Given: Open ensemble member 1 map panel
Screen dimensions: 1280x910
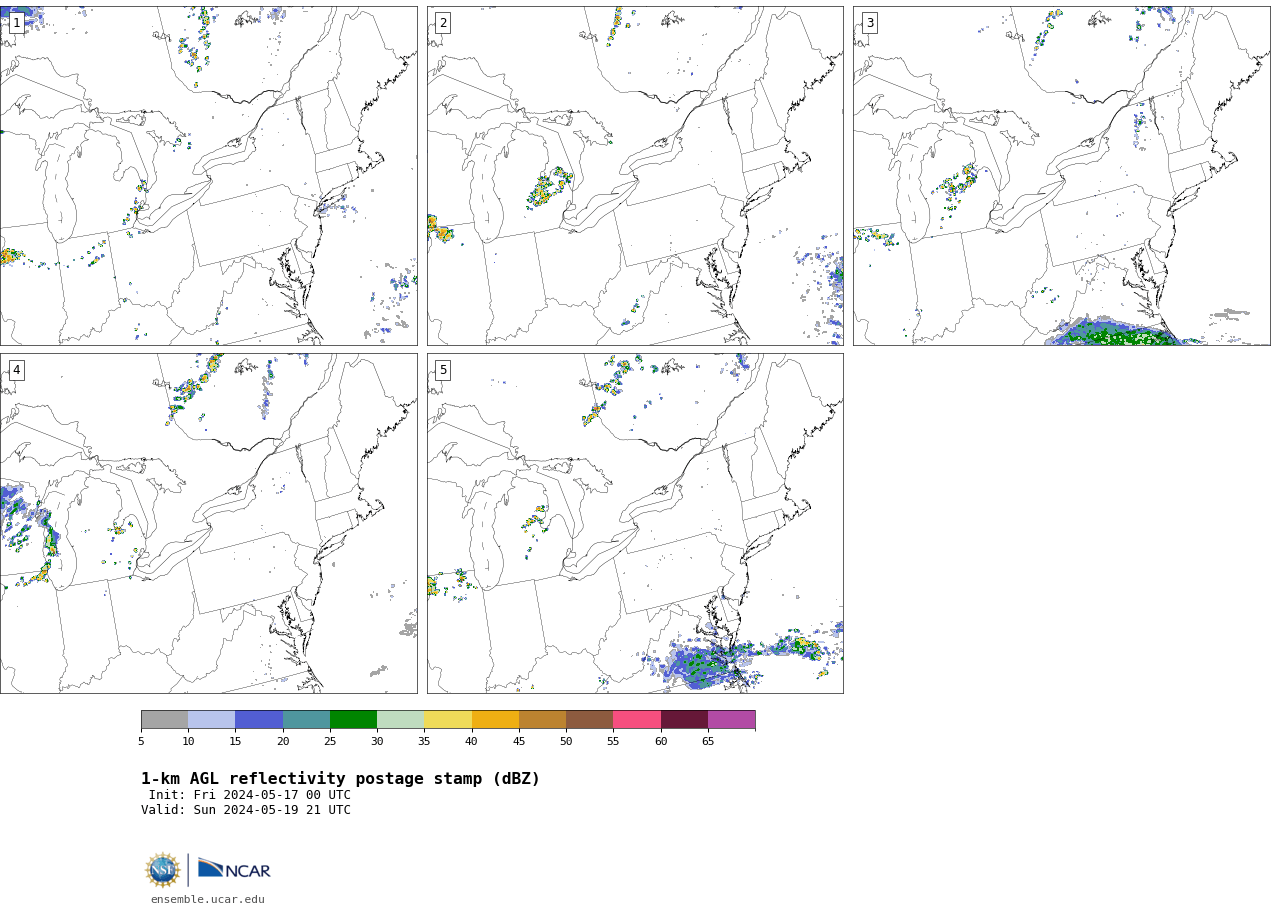Looking at the screenshot, I should [208, 176].
